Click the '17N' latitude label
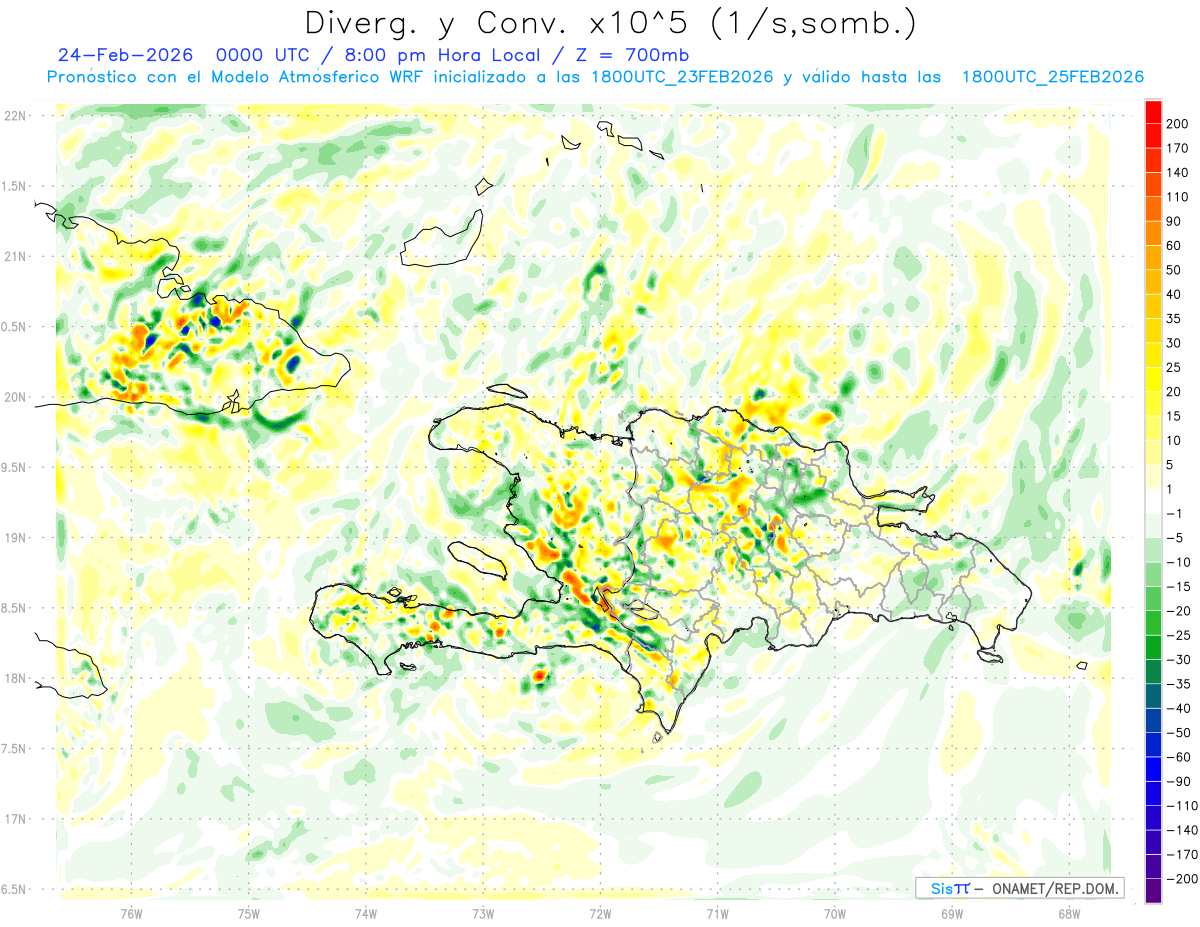The height and width of the screenshot is (927, 1200). pos(14,818)
